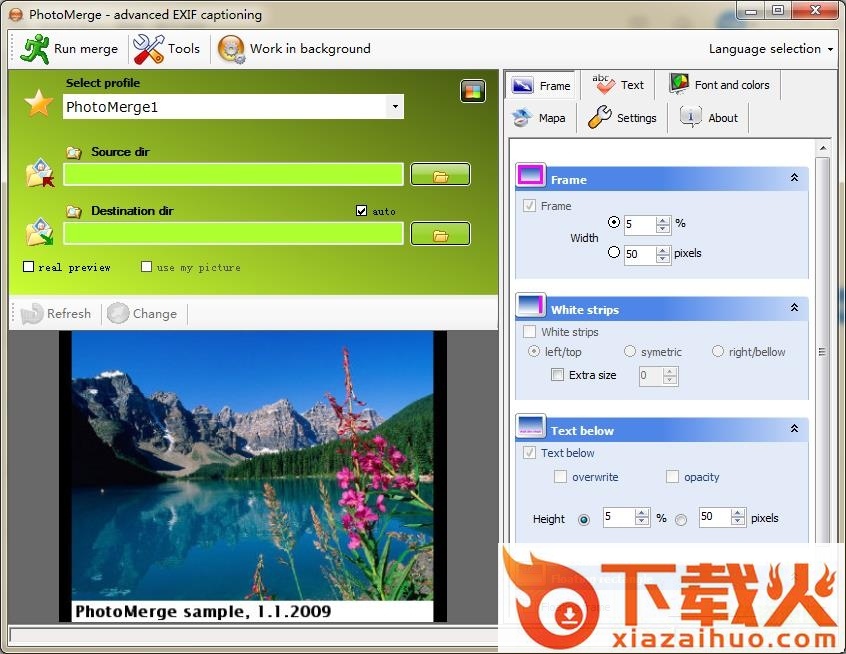Click the gold star profile icon
Screen dimensions: 846x654
[39, 103]
